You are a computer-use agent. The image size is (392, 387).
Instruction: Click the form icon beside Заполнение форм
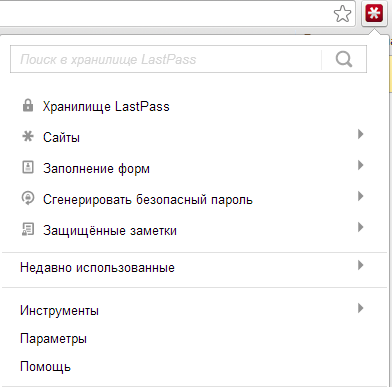(x=28, y=167)
